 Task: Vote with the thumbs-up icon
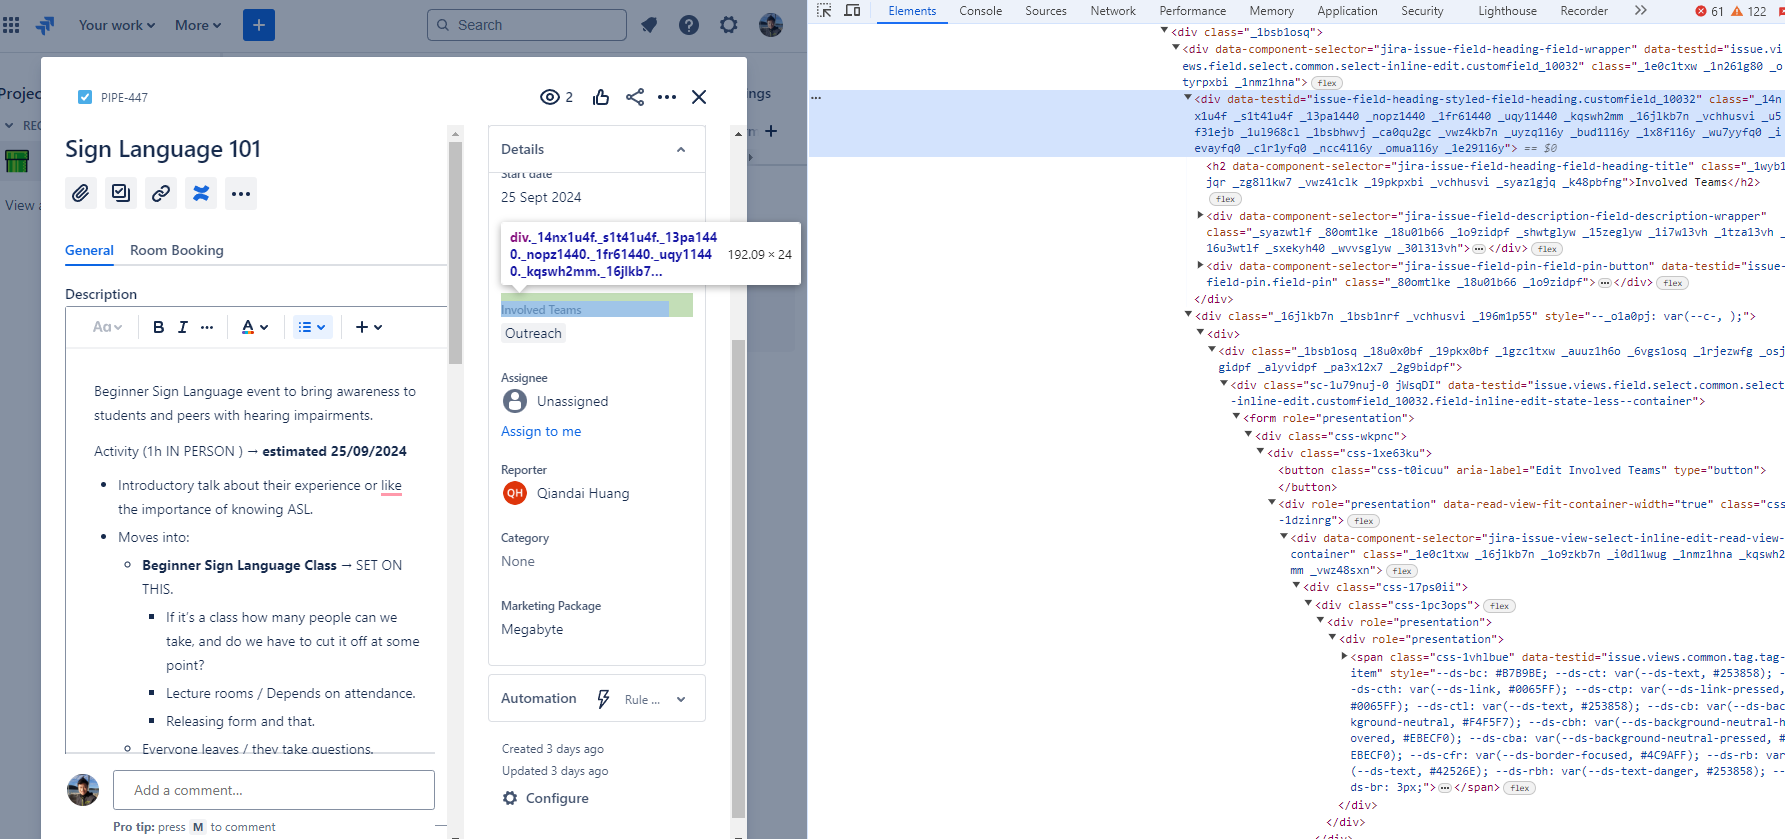point(601,97)
